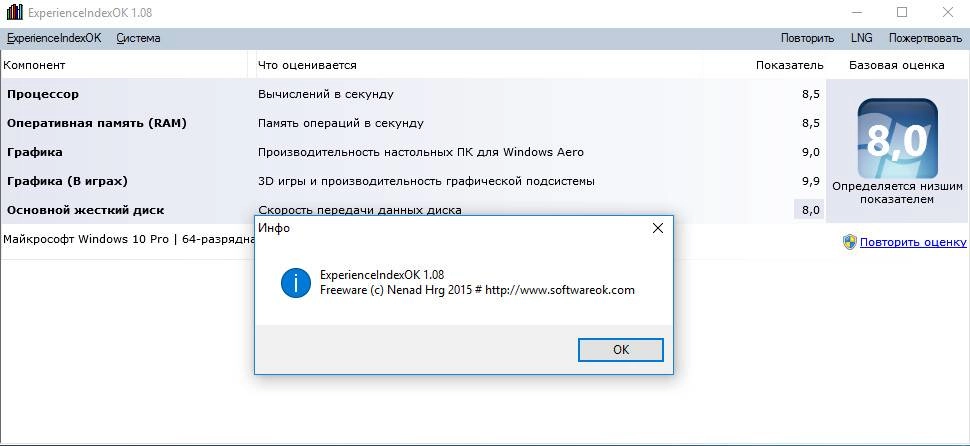Screen dimensions: 970x446
Task: Click Пожертвовать in the menu bar
Action: coord(925,38)
